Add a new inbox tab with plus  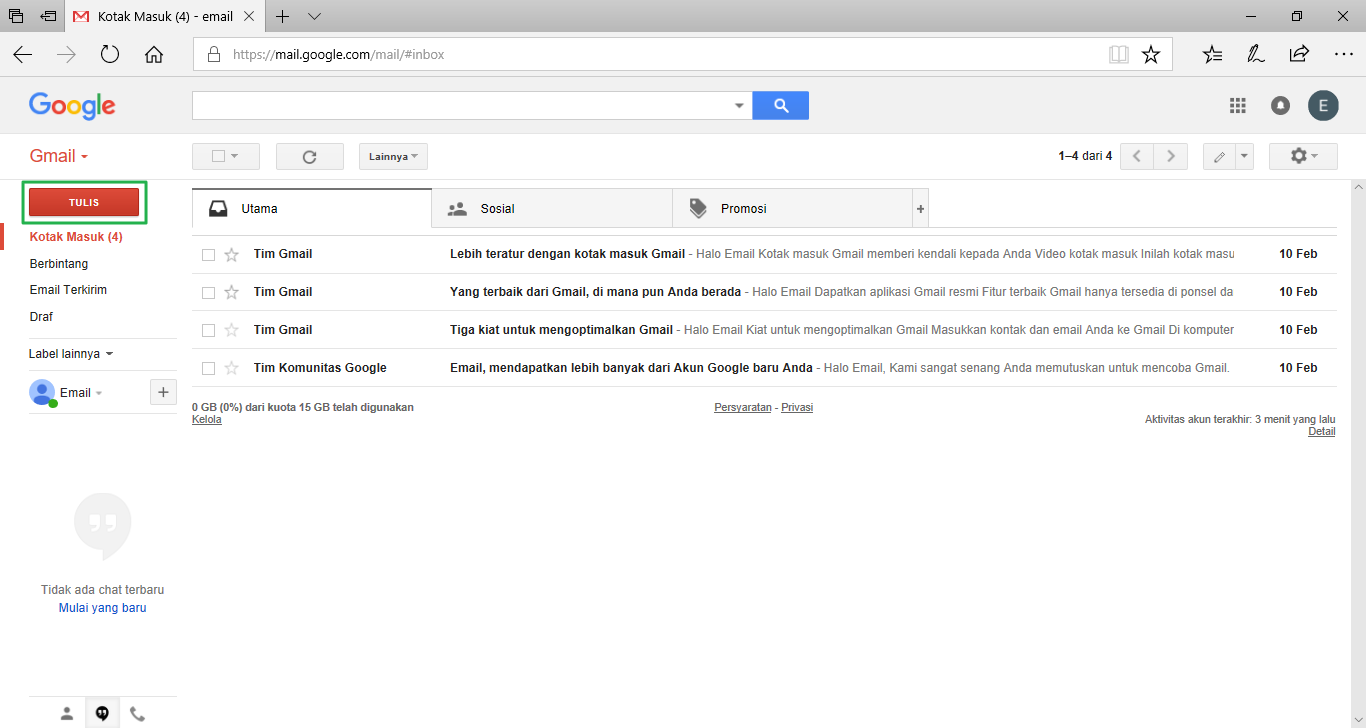[921, 209]
